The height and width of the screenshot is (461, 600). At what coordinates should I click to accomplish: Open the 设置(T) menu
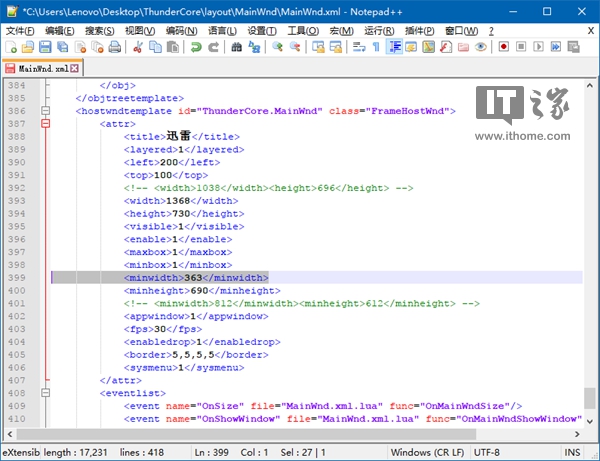[x=262, y=31]
